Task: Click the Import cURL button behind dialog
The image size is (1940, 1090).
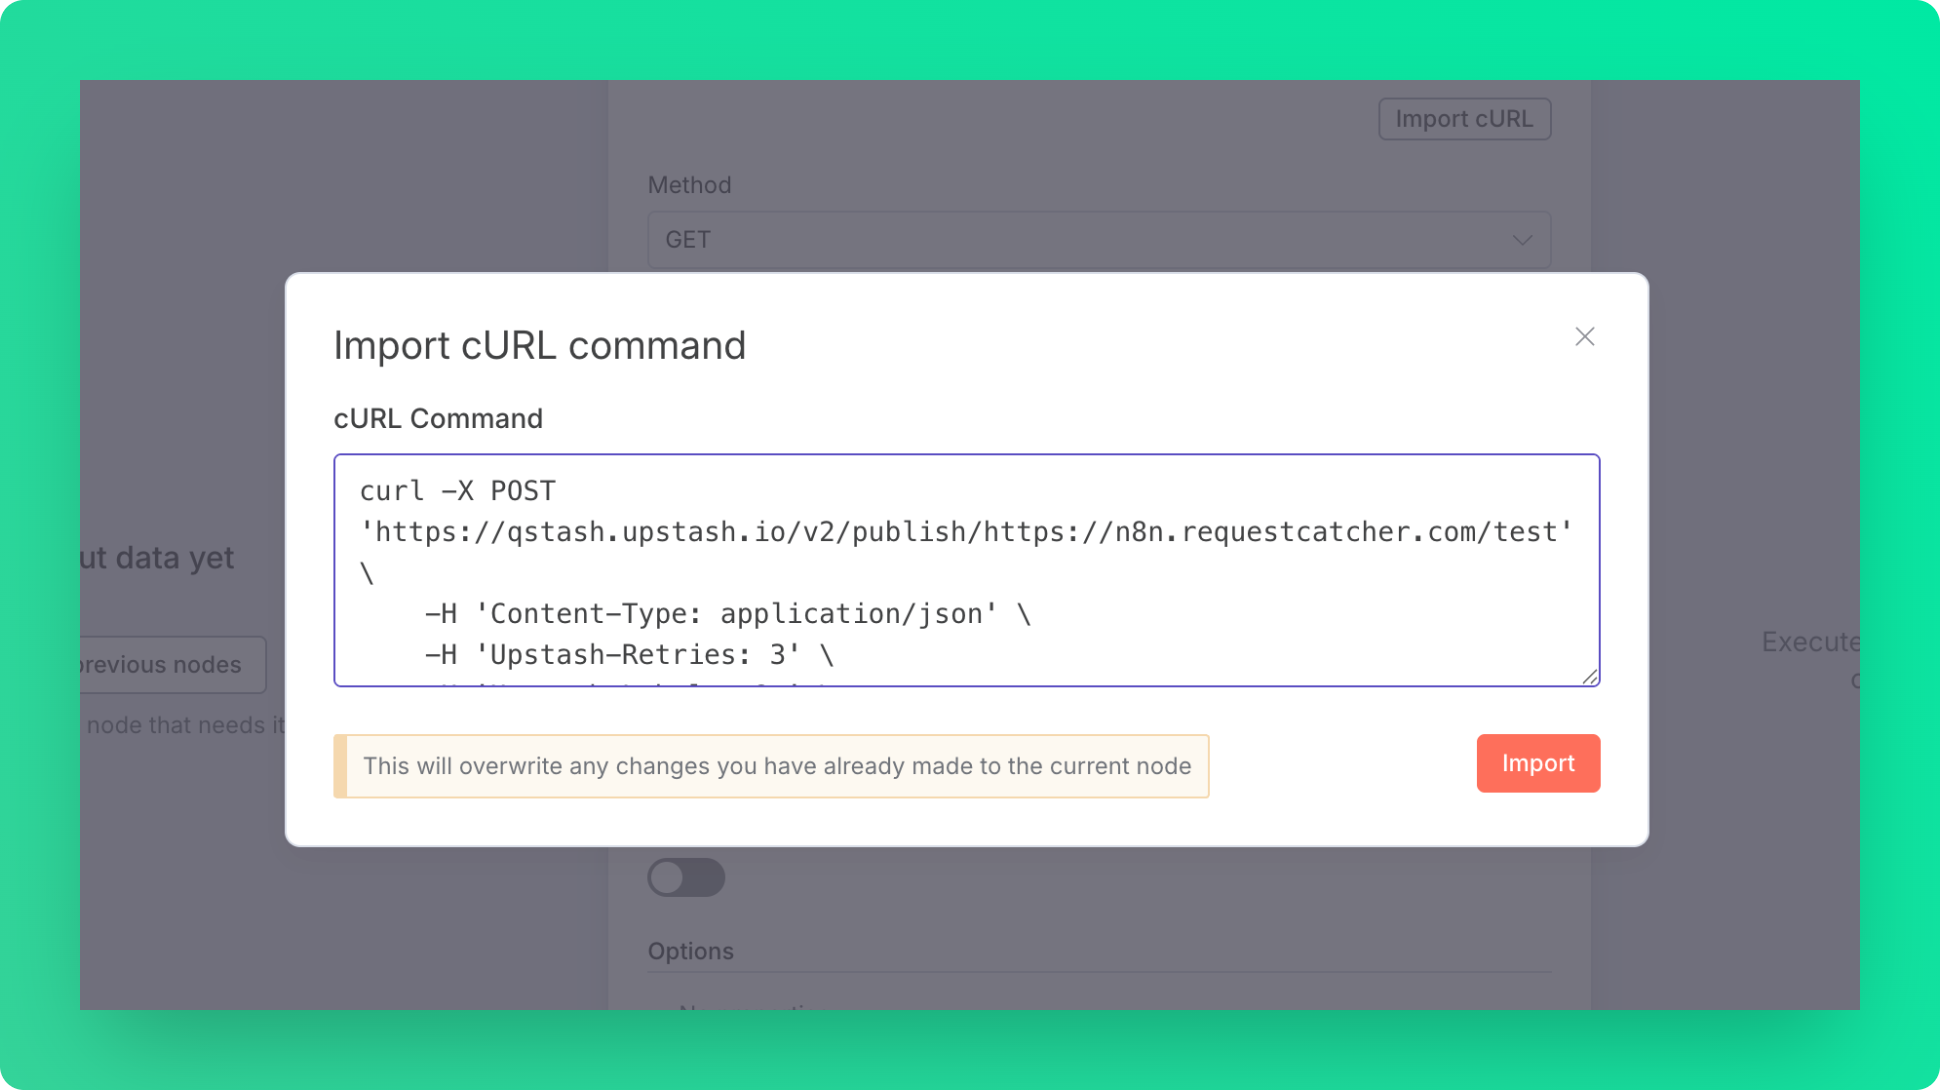Action: (x=1464, y=119)
